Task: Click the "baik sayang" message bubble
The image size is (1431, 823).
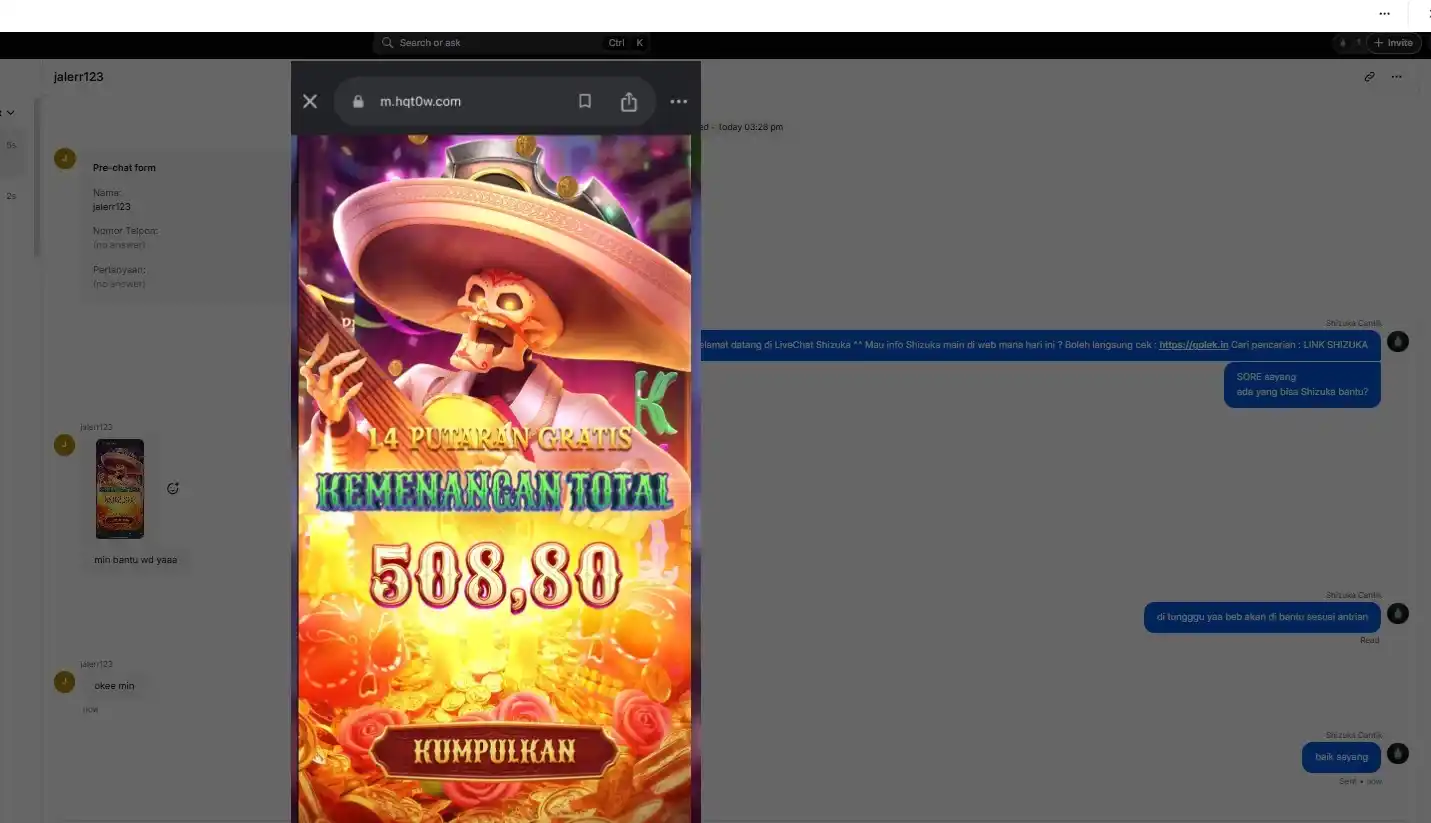Action: tap(1341, 757)
